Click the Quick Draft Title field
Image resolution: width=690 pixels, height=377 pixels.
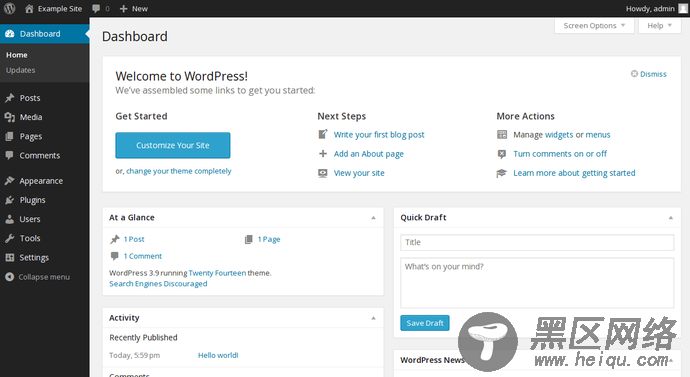click(537, 242)
